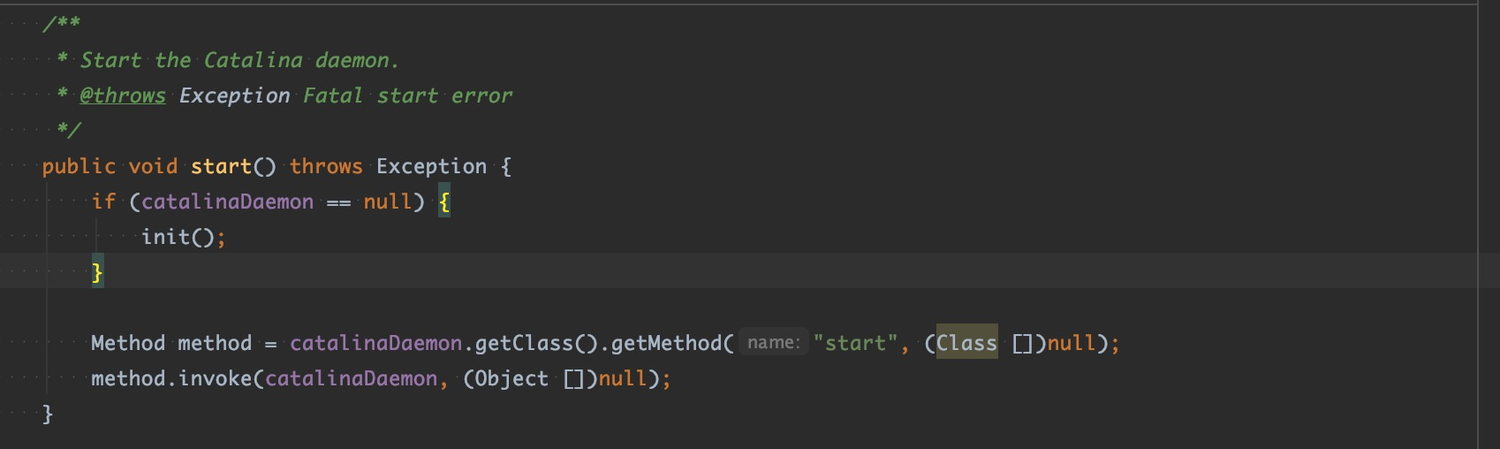1500x449 pixels.
Task: Click the highlighted opening brace after if
Action: [444, 202]
